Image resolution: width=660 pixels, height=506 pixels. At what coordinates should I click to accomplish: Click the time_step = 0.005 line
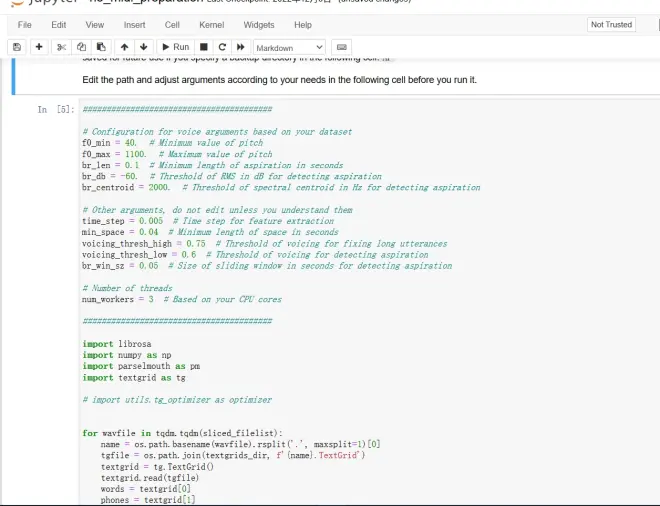pyautogui.click(x=208, y=221)
